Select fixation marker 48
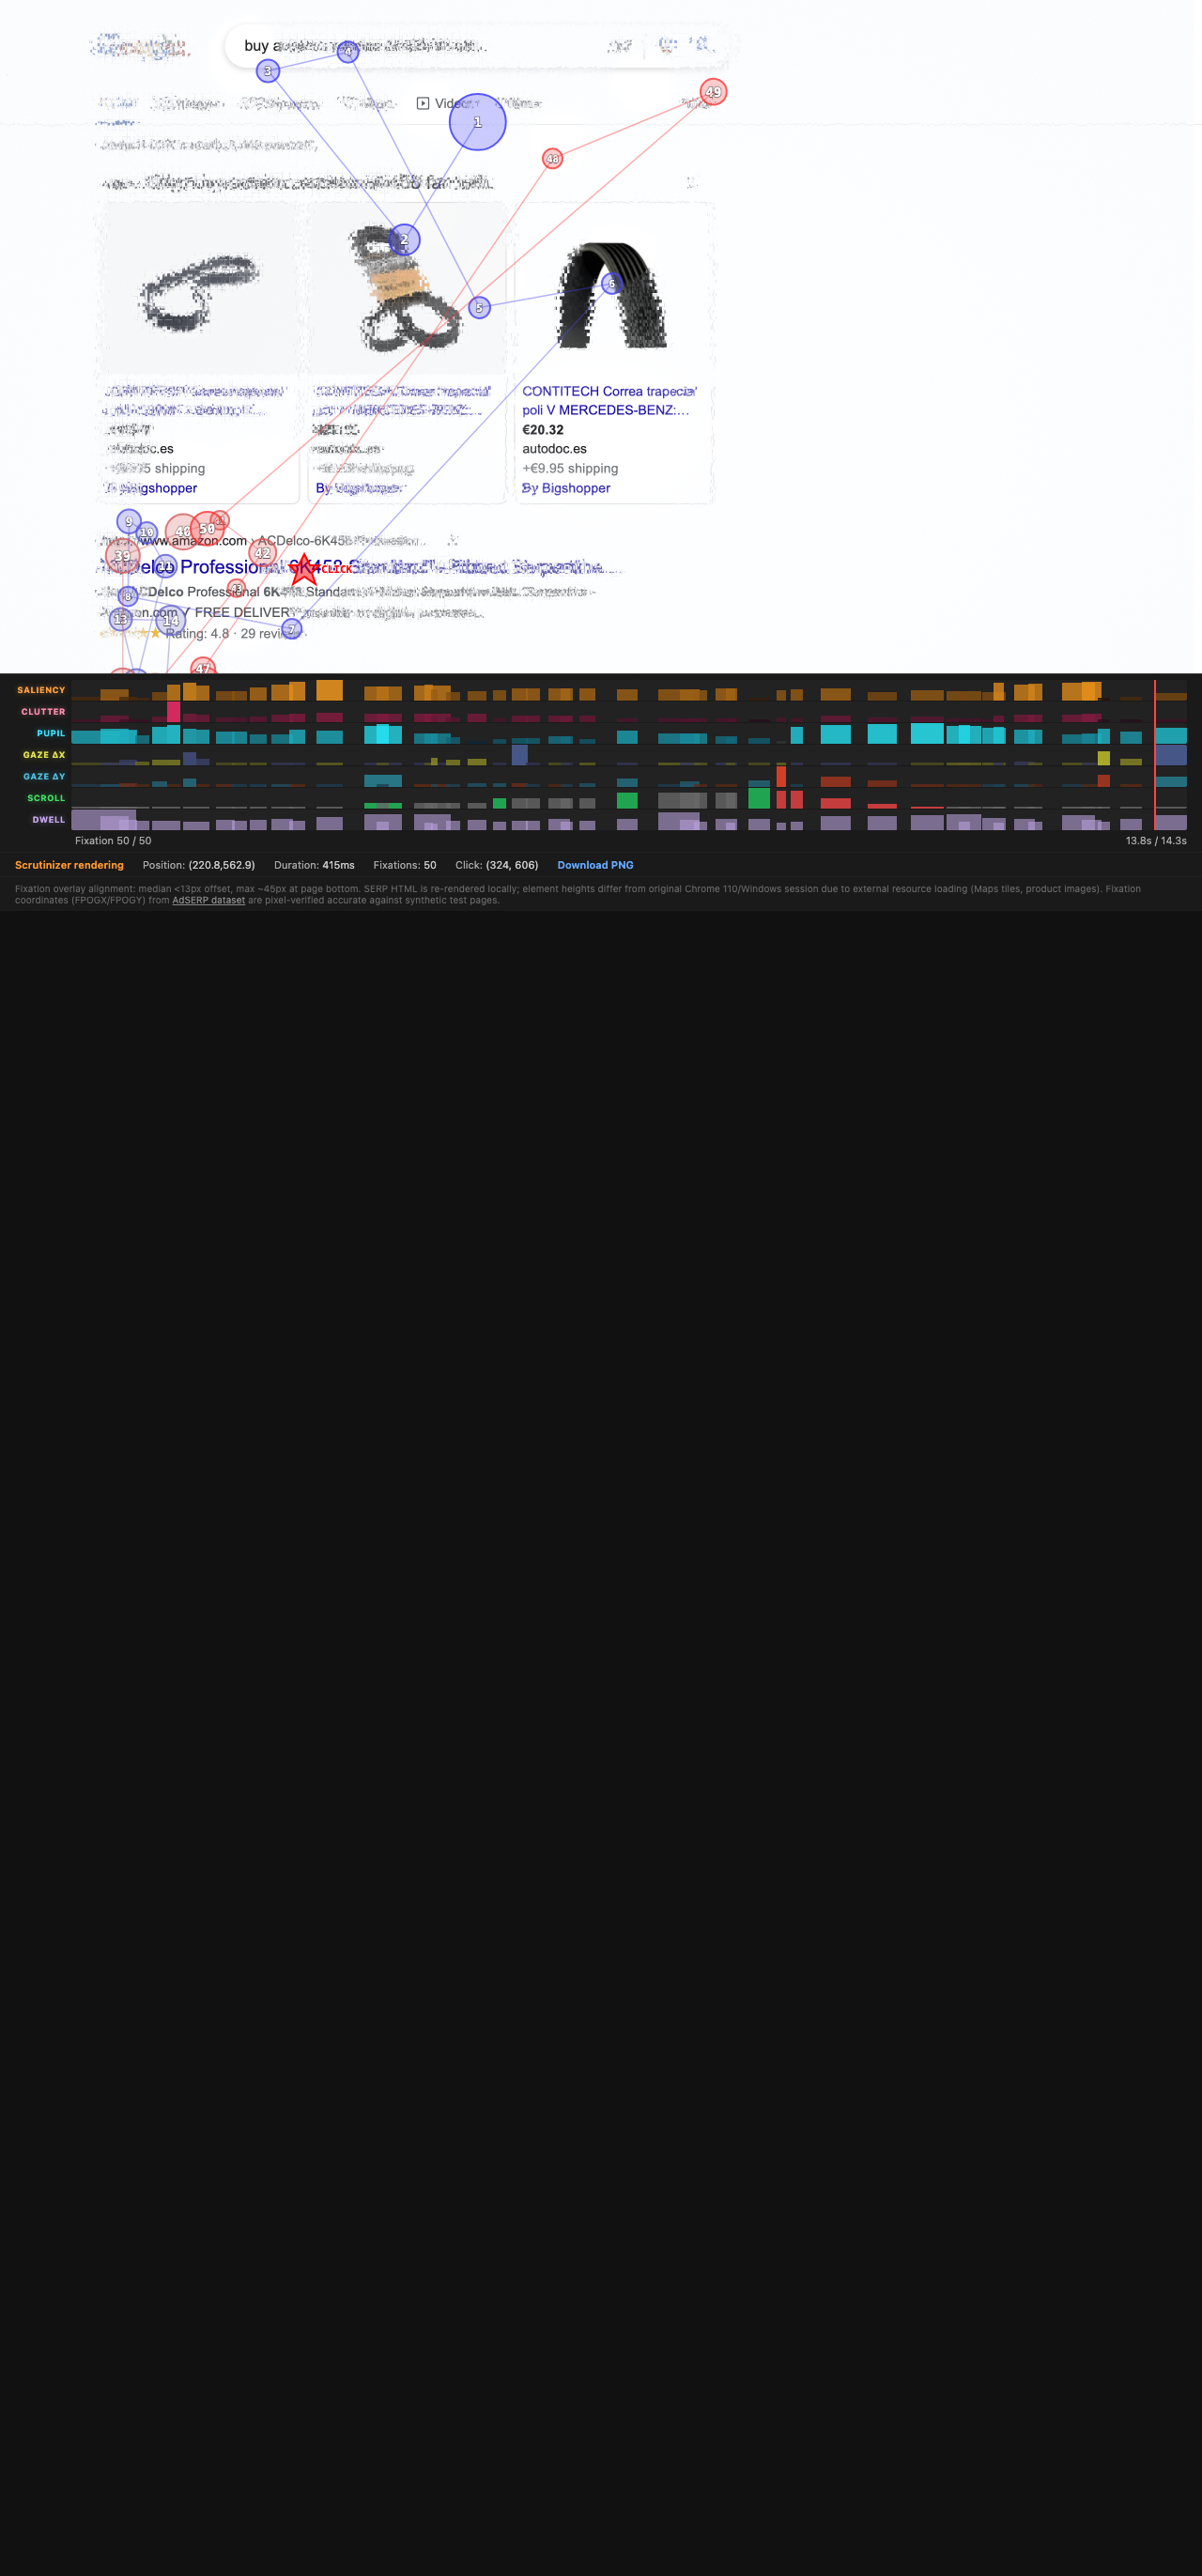The width and height of the screenshot is (1202, 2576). (x=552, y=159)
